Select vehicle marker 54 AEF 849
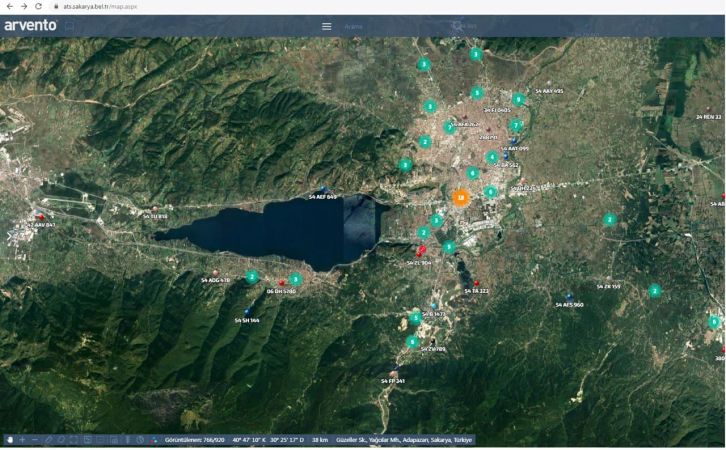The image size is (726, 450). [324, 190]
